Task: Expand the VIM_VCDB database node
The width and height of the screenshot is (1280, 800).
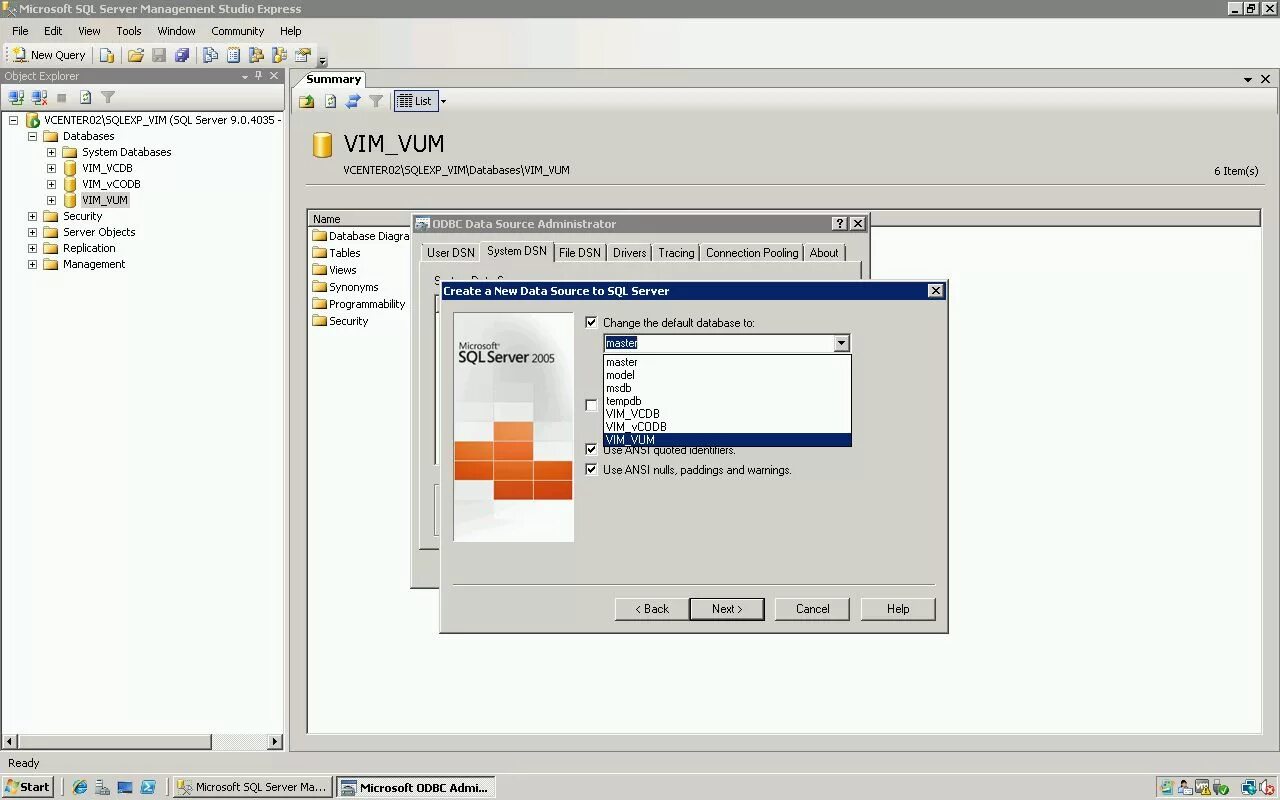Action: (51, 168)
